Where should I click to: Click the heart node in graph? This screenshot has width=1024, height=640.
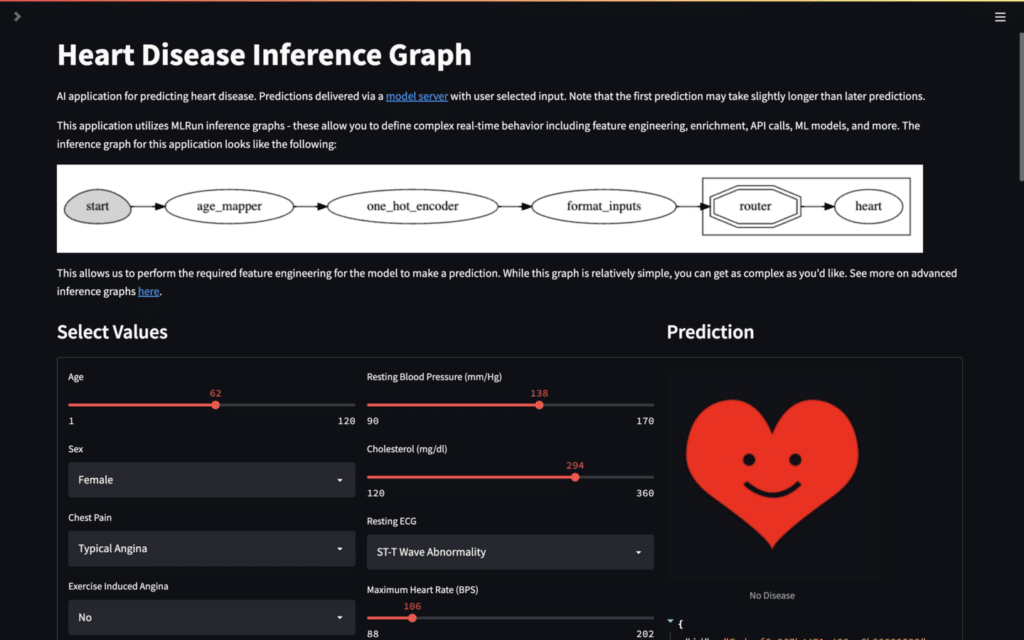[868, 206]
